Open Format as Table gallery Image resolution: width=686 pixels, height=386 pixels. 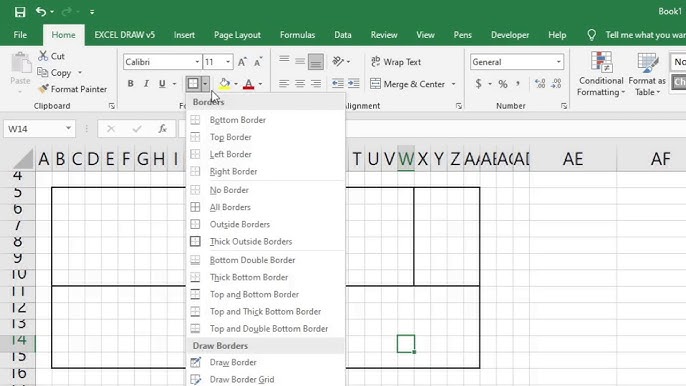point(647,74)
